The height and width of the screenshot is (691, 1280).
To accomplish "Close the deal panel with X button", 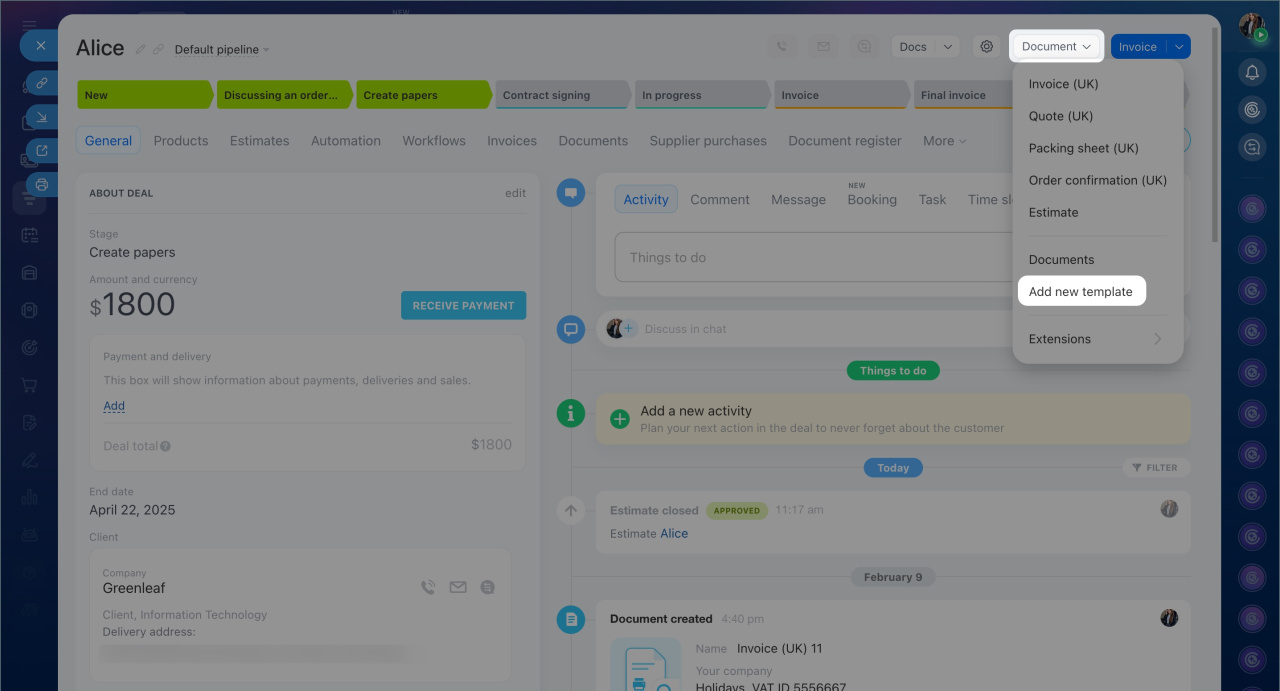I will pos(40,45).
